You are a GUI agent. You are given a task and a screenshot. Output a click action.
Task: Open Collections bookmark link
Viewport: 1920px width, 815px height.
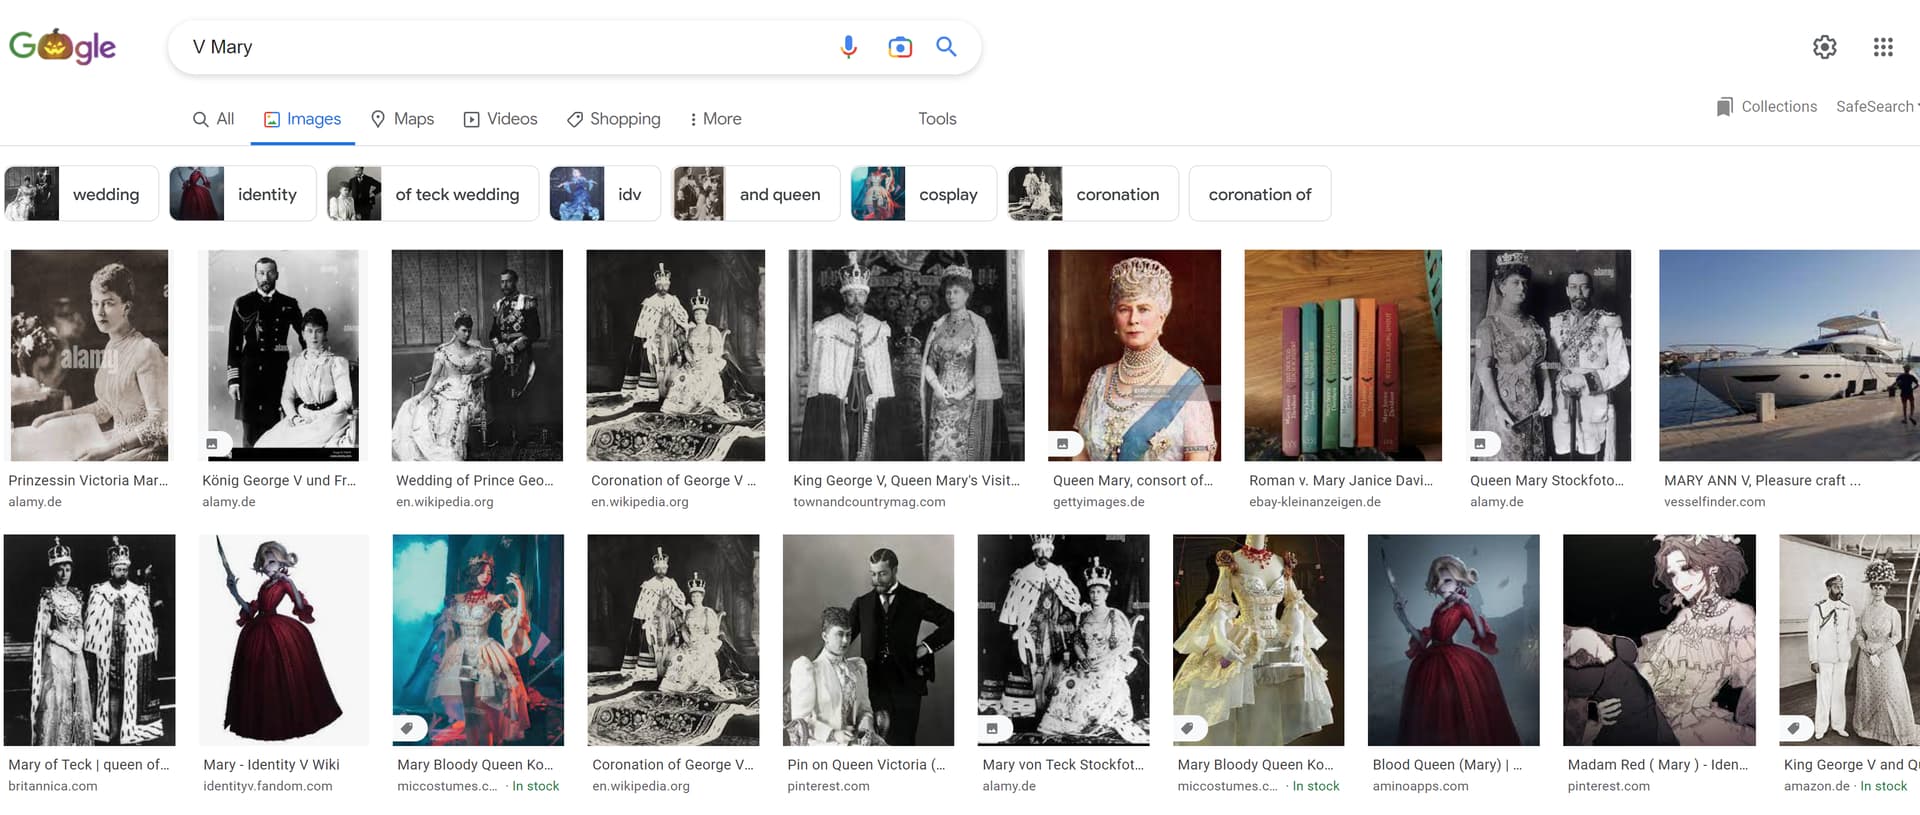pos(1767,107)
